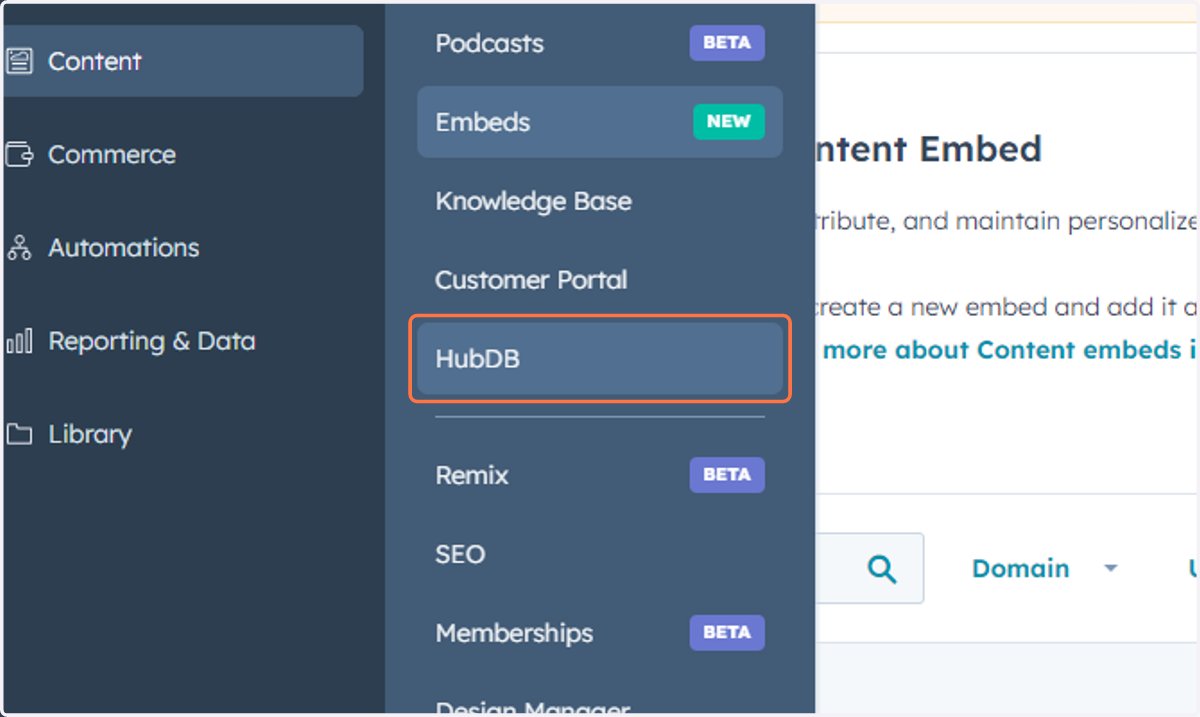Viewport: 1200px width, 717px height.
Task: Click the Reporting & Data chart icon
Action: click(x=19, y=341)
